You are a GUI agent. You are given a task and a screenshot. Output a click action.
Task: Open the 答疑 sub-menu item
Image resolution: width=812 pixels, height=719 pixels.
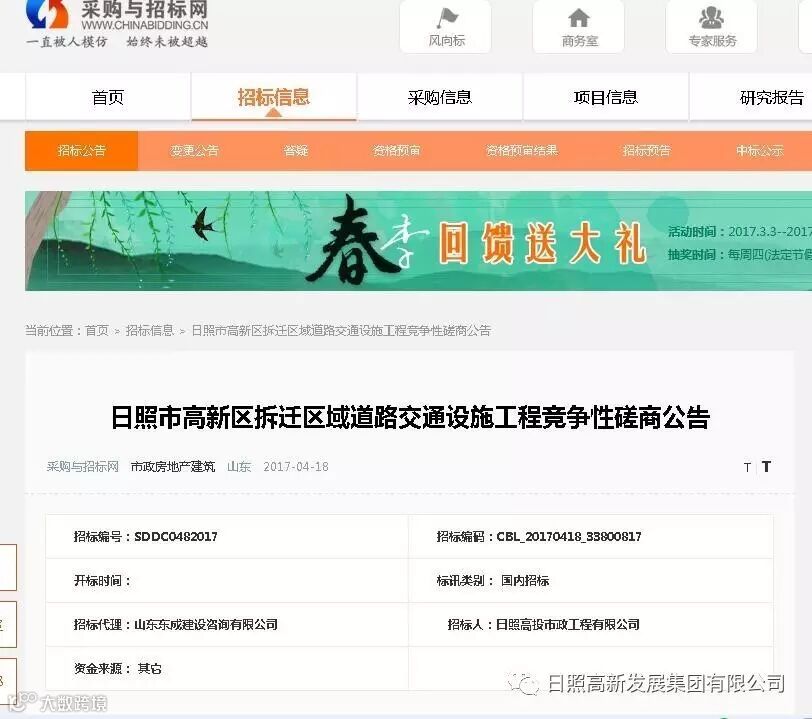pyautogui.click(x=296, y=151)
